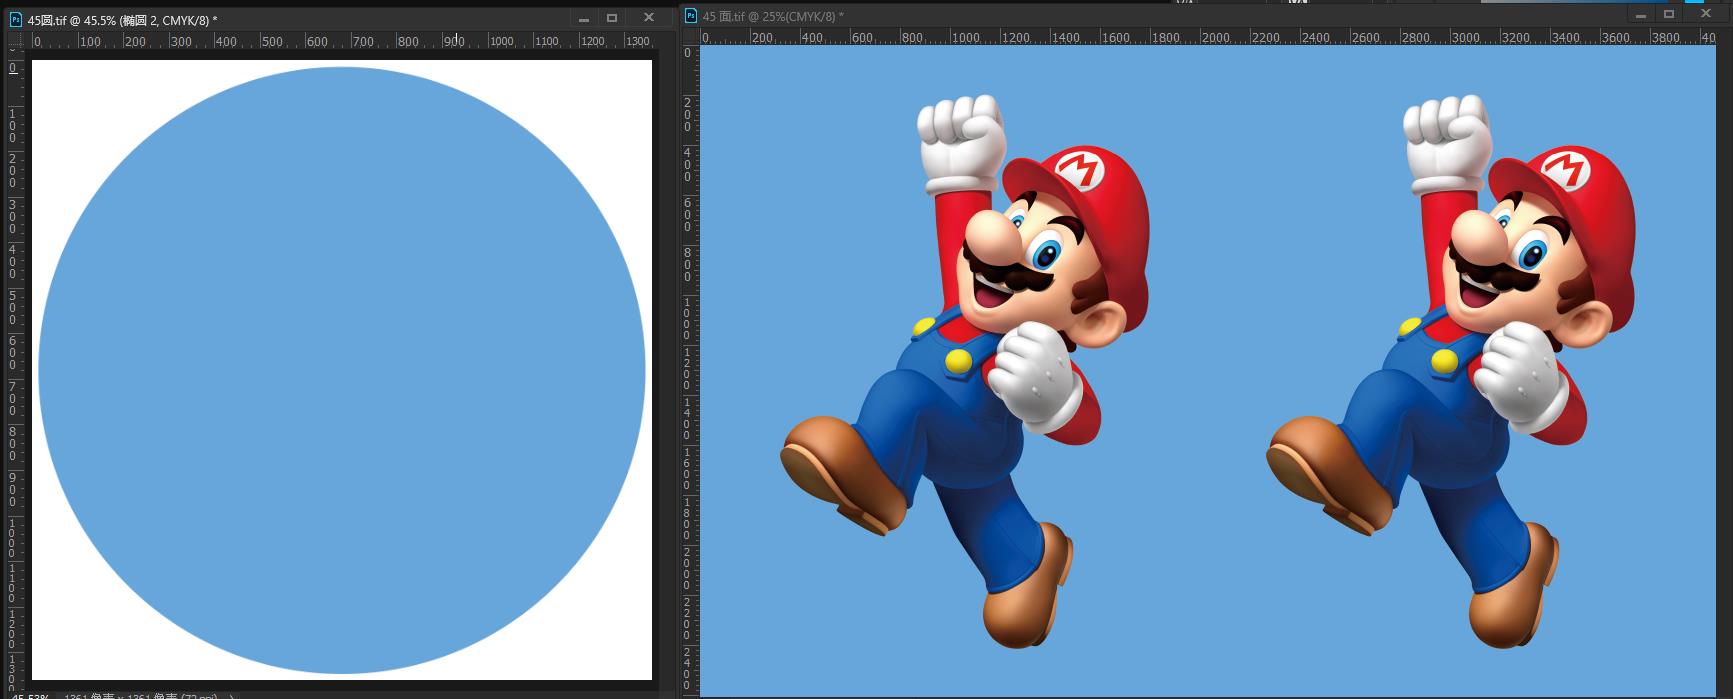The width and height of the screenshot is (1733, 699).
Task: Open the status bar arrow menu in 45圆.tif
Action: pyautogui.click(x=232, y=696)
